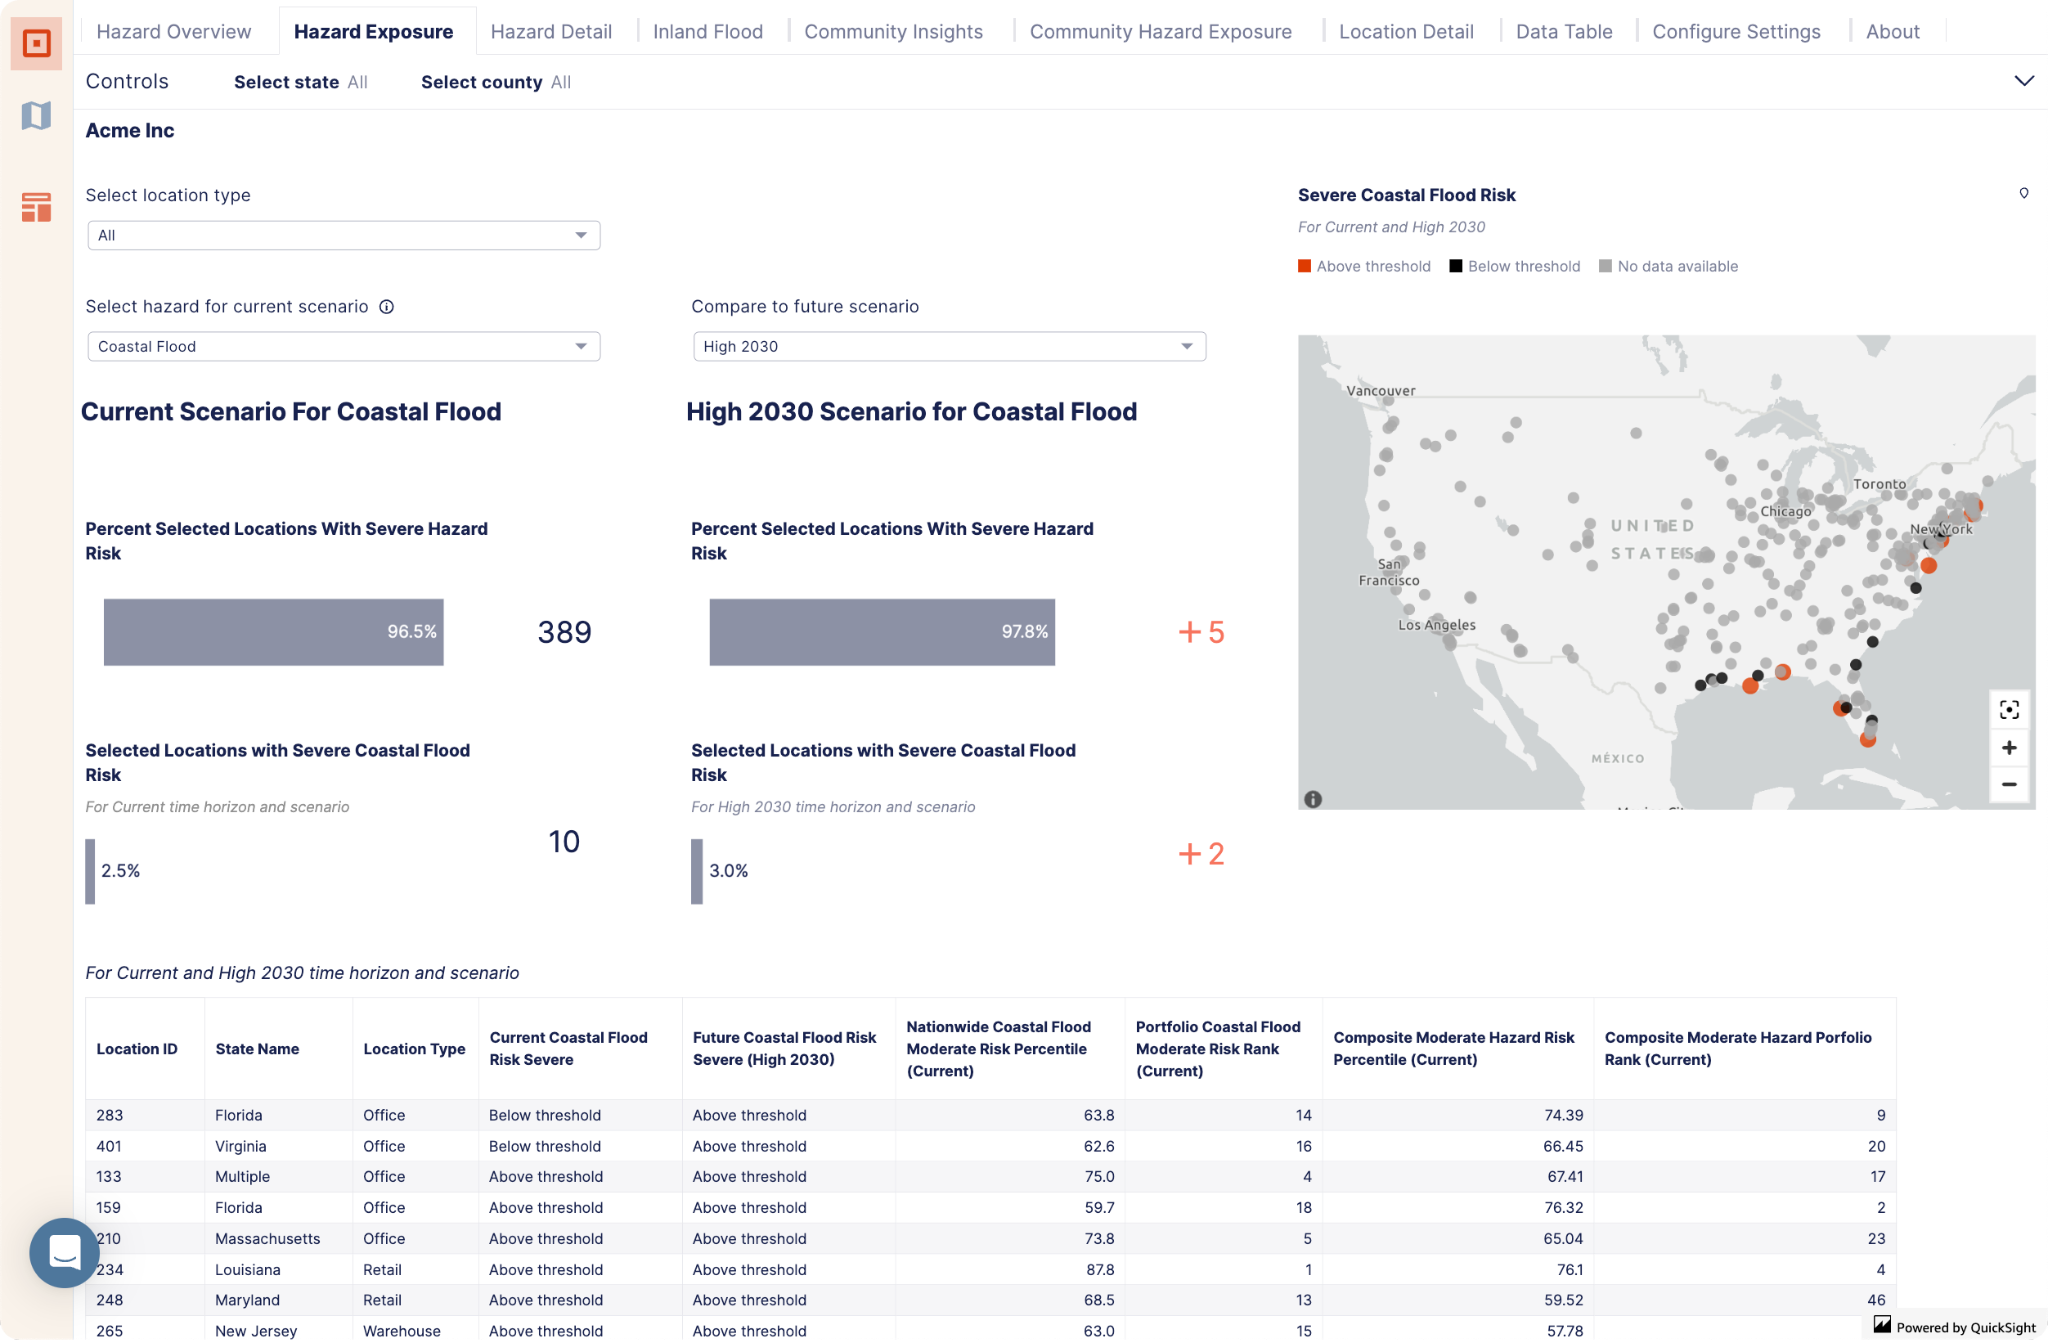Image resolution: width=2048 pixels, height=1340 pixels.
Task: Open the map view sidebar icon
Action: pyautogui.click(x=36, y=116)
